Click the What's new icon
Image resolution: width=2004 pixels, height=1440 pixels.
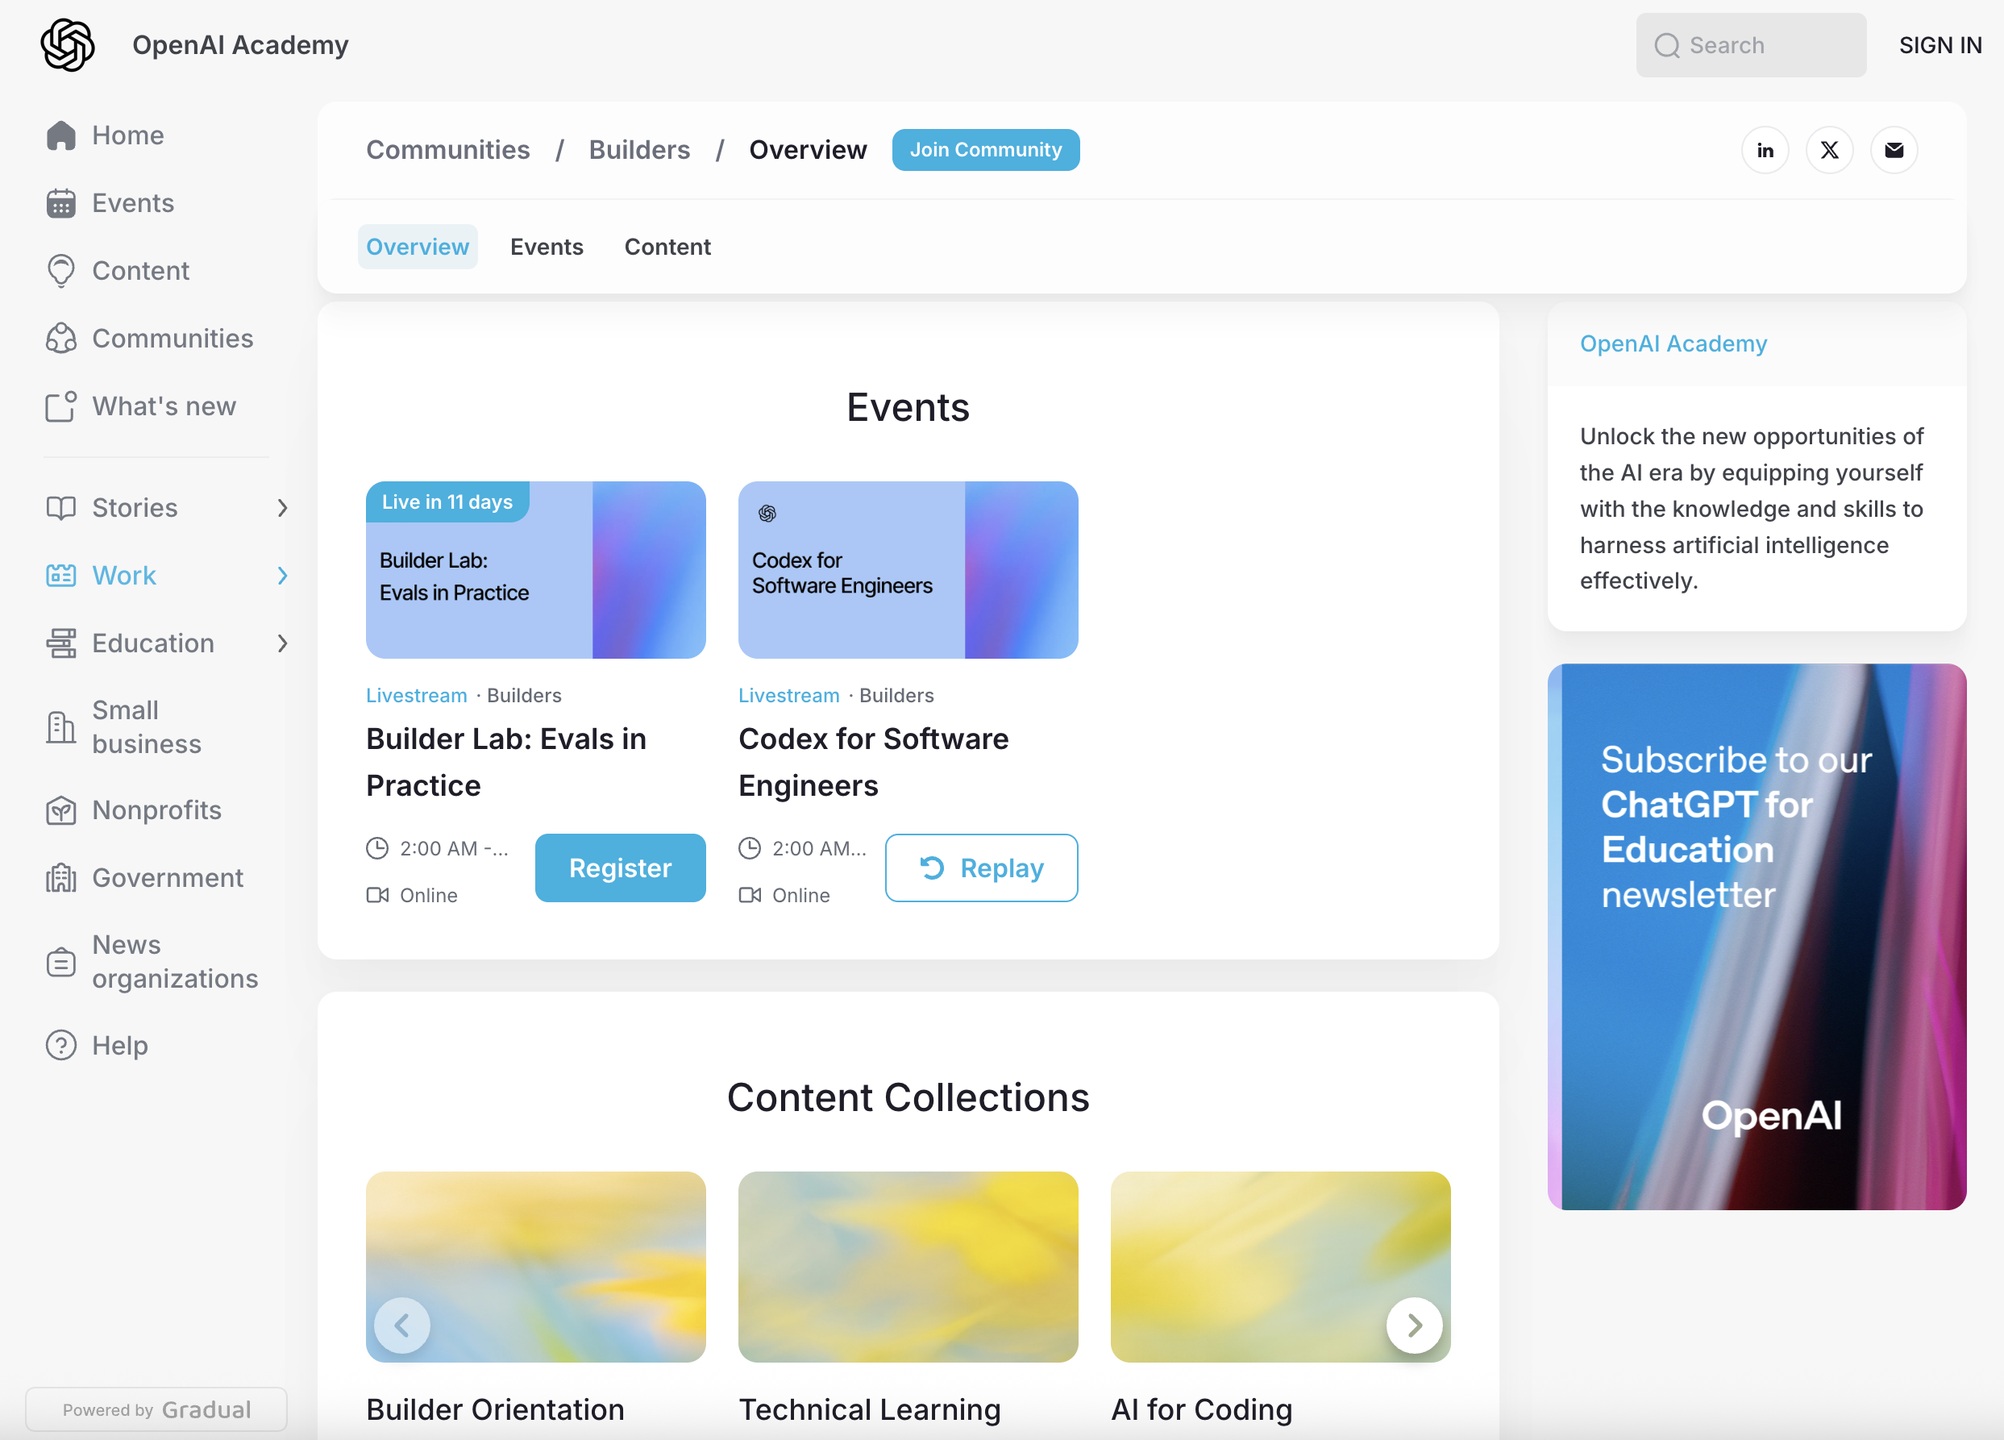(61, 406)
